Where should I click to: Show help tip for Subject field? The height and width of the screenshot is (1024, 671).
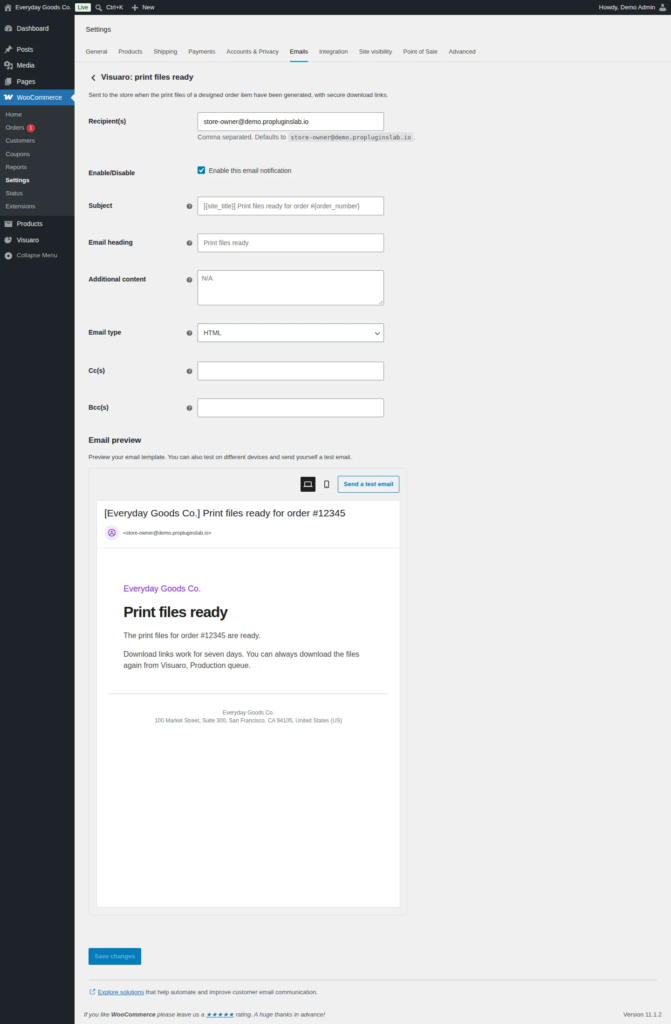189,206
